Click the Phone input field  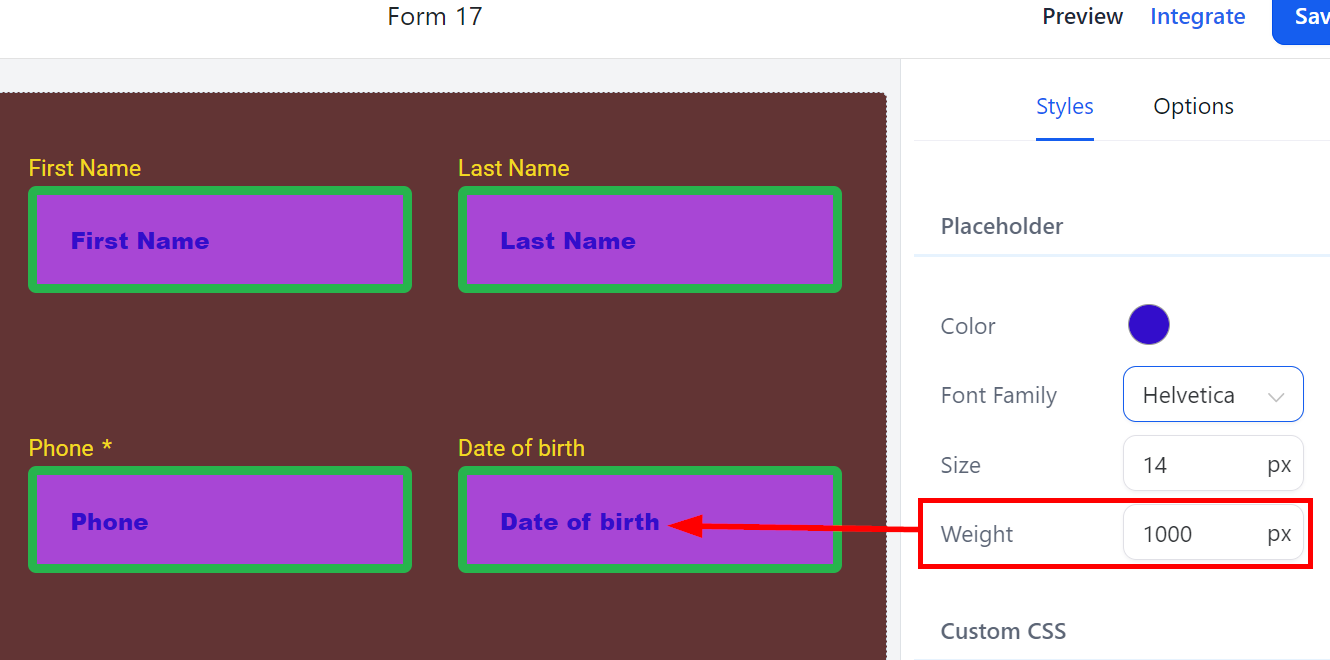[220, 520]
